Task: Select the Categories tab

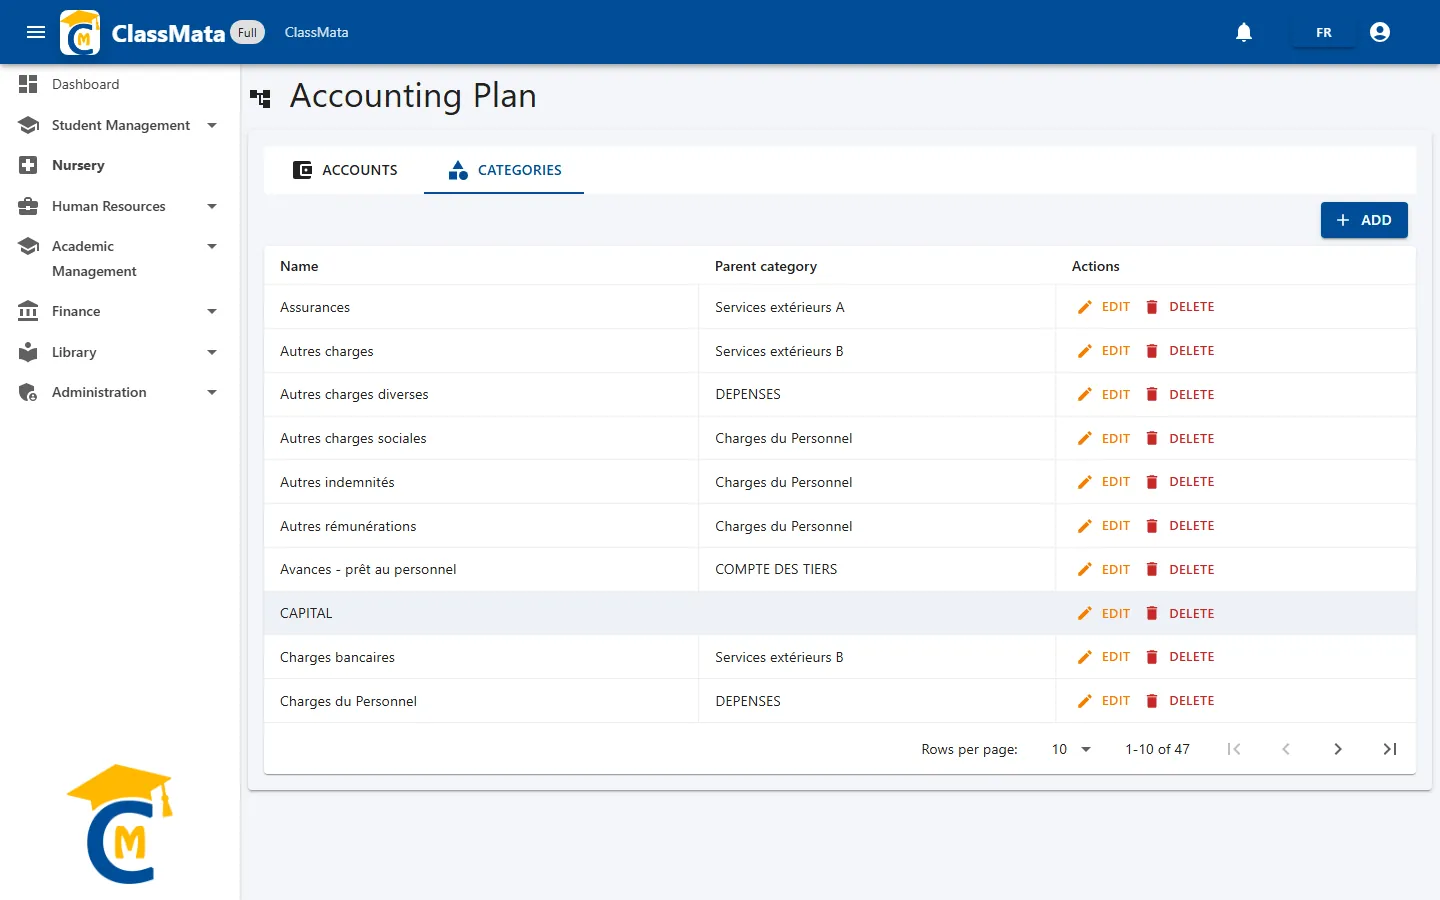Action: 504,170
